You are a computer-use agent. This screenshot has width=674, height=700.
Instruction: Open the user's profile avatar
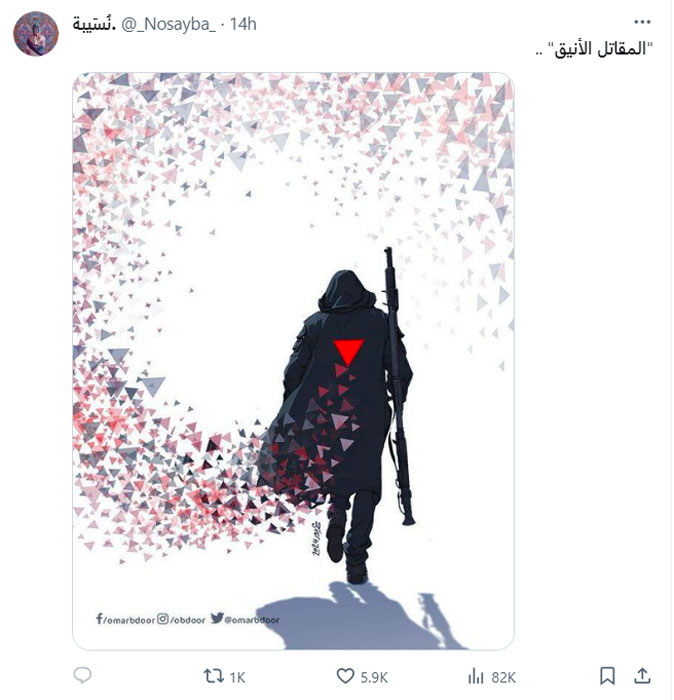(x=36, y=34)
